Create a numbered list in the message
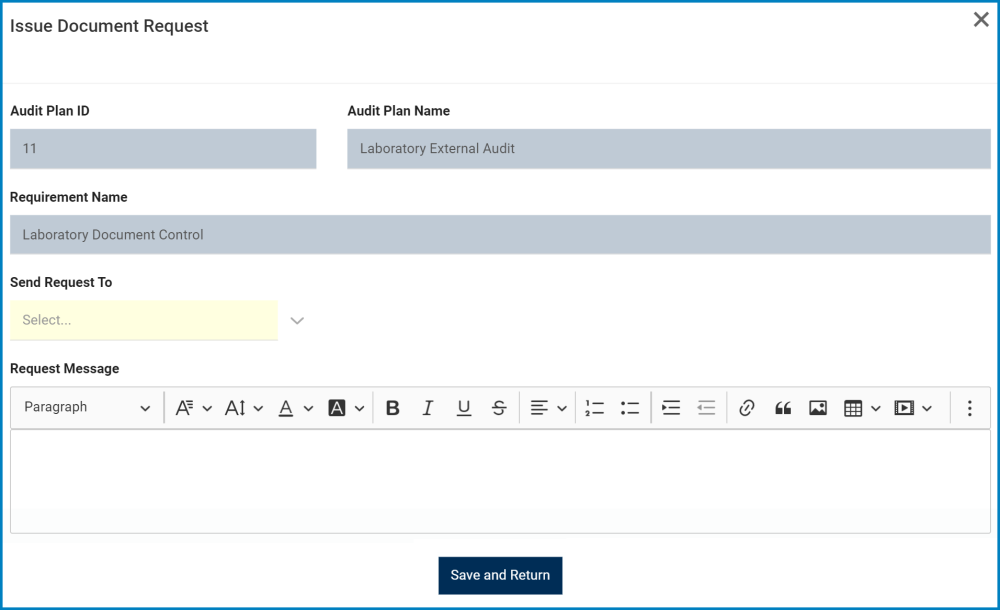This screenshot has height=610, width=1000. [x=594, y=407]
